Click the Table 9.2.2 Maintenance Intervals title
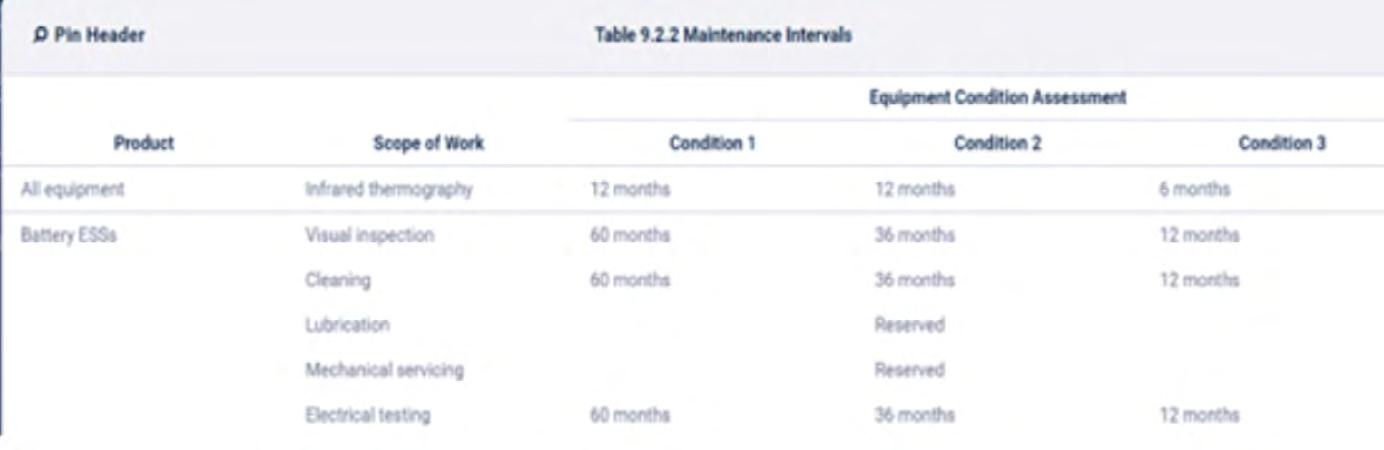1384x450 pixels. pyautogui.click(x=724, y=35)
